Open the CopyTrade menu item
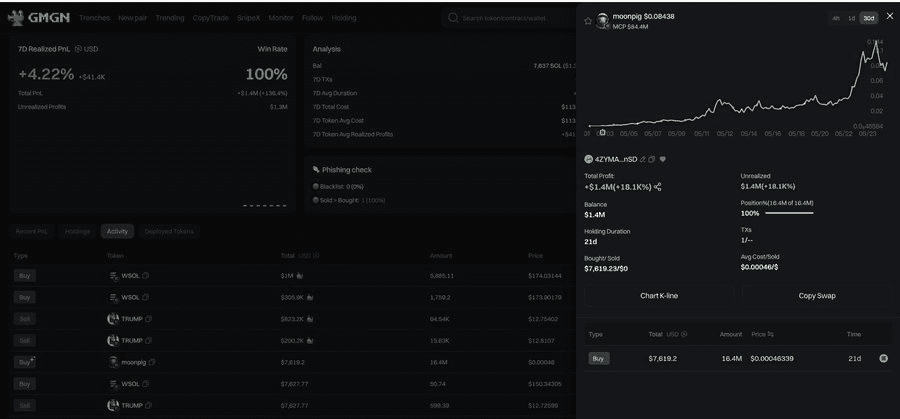 tap(210, 18)
